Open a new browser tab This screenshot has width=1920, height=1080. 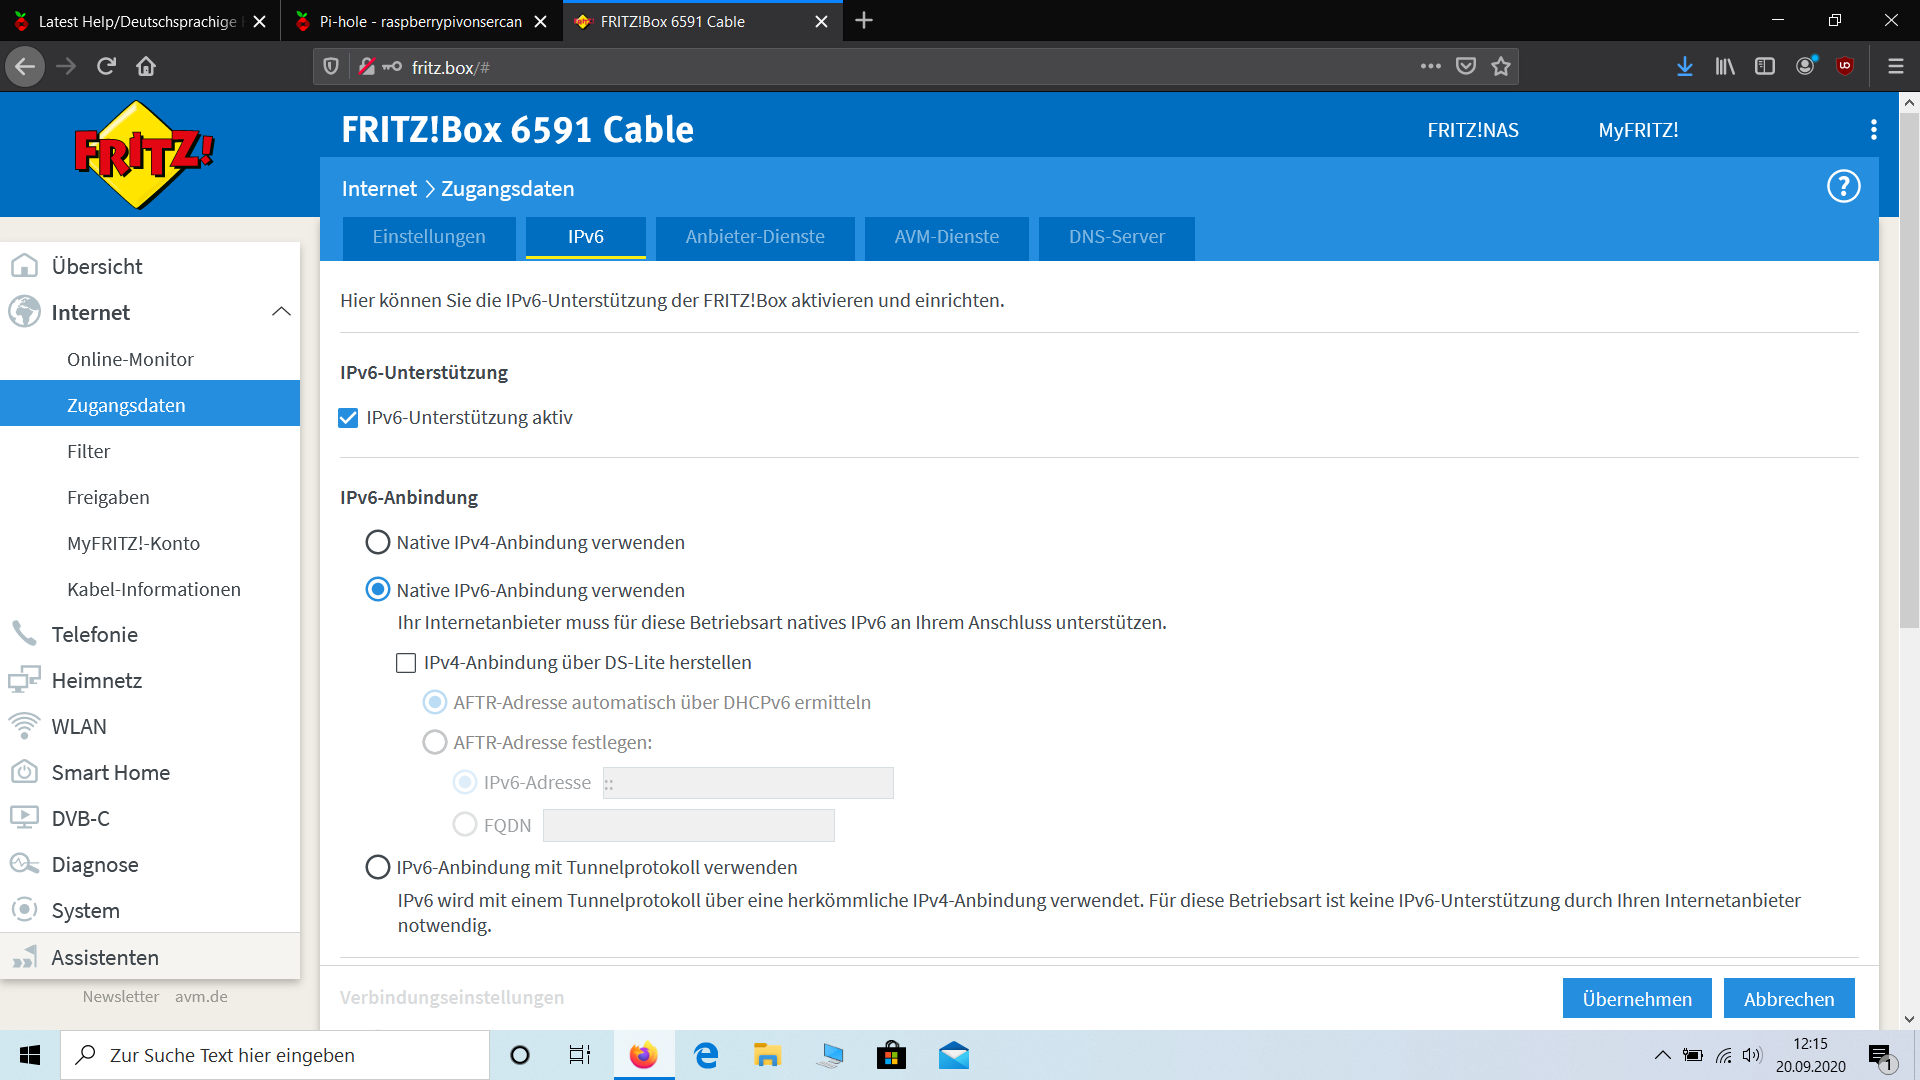pos(864,21)
